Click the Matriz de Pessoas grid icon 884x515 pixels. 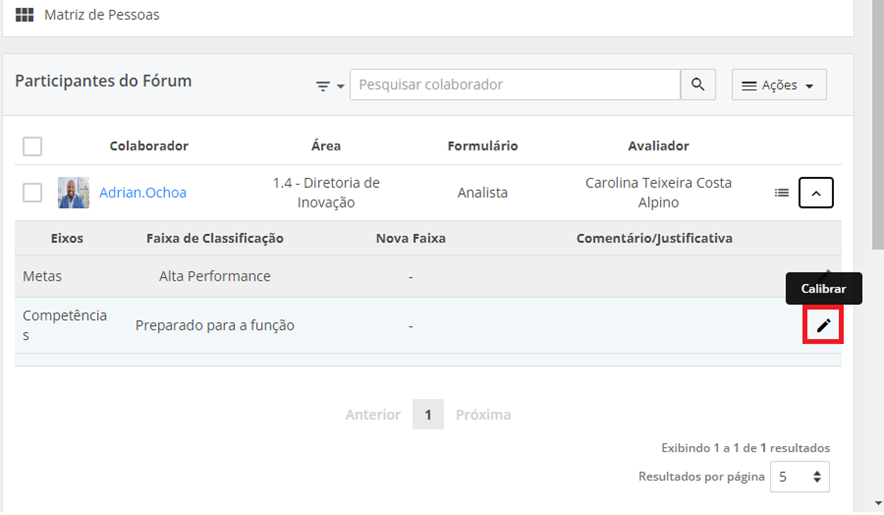point(25,15)
